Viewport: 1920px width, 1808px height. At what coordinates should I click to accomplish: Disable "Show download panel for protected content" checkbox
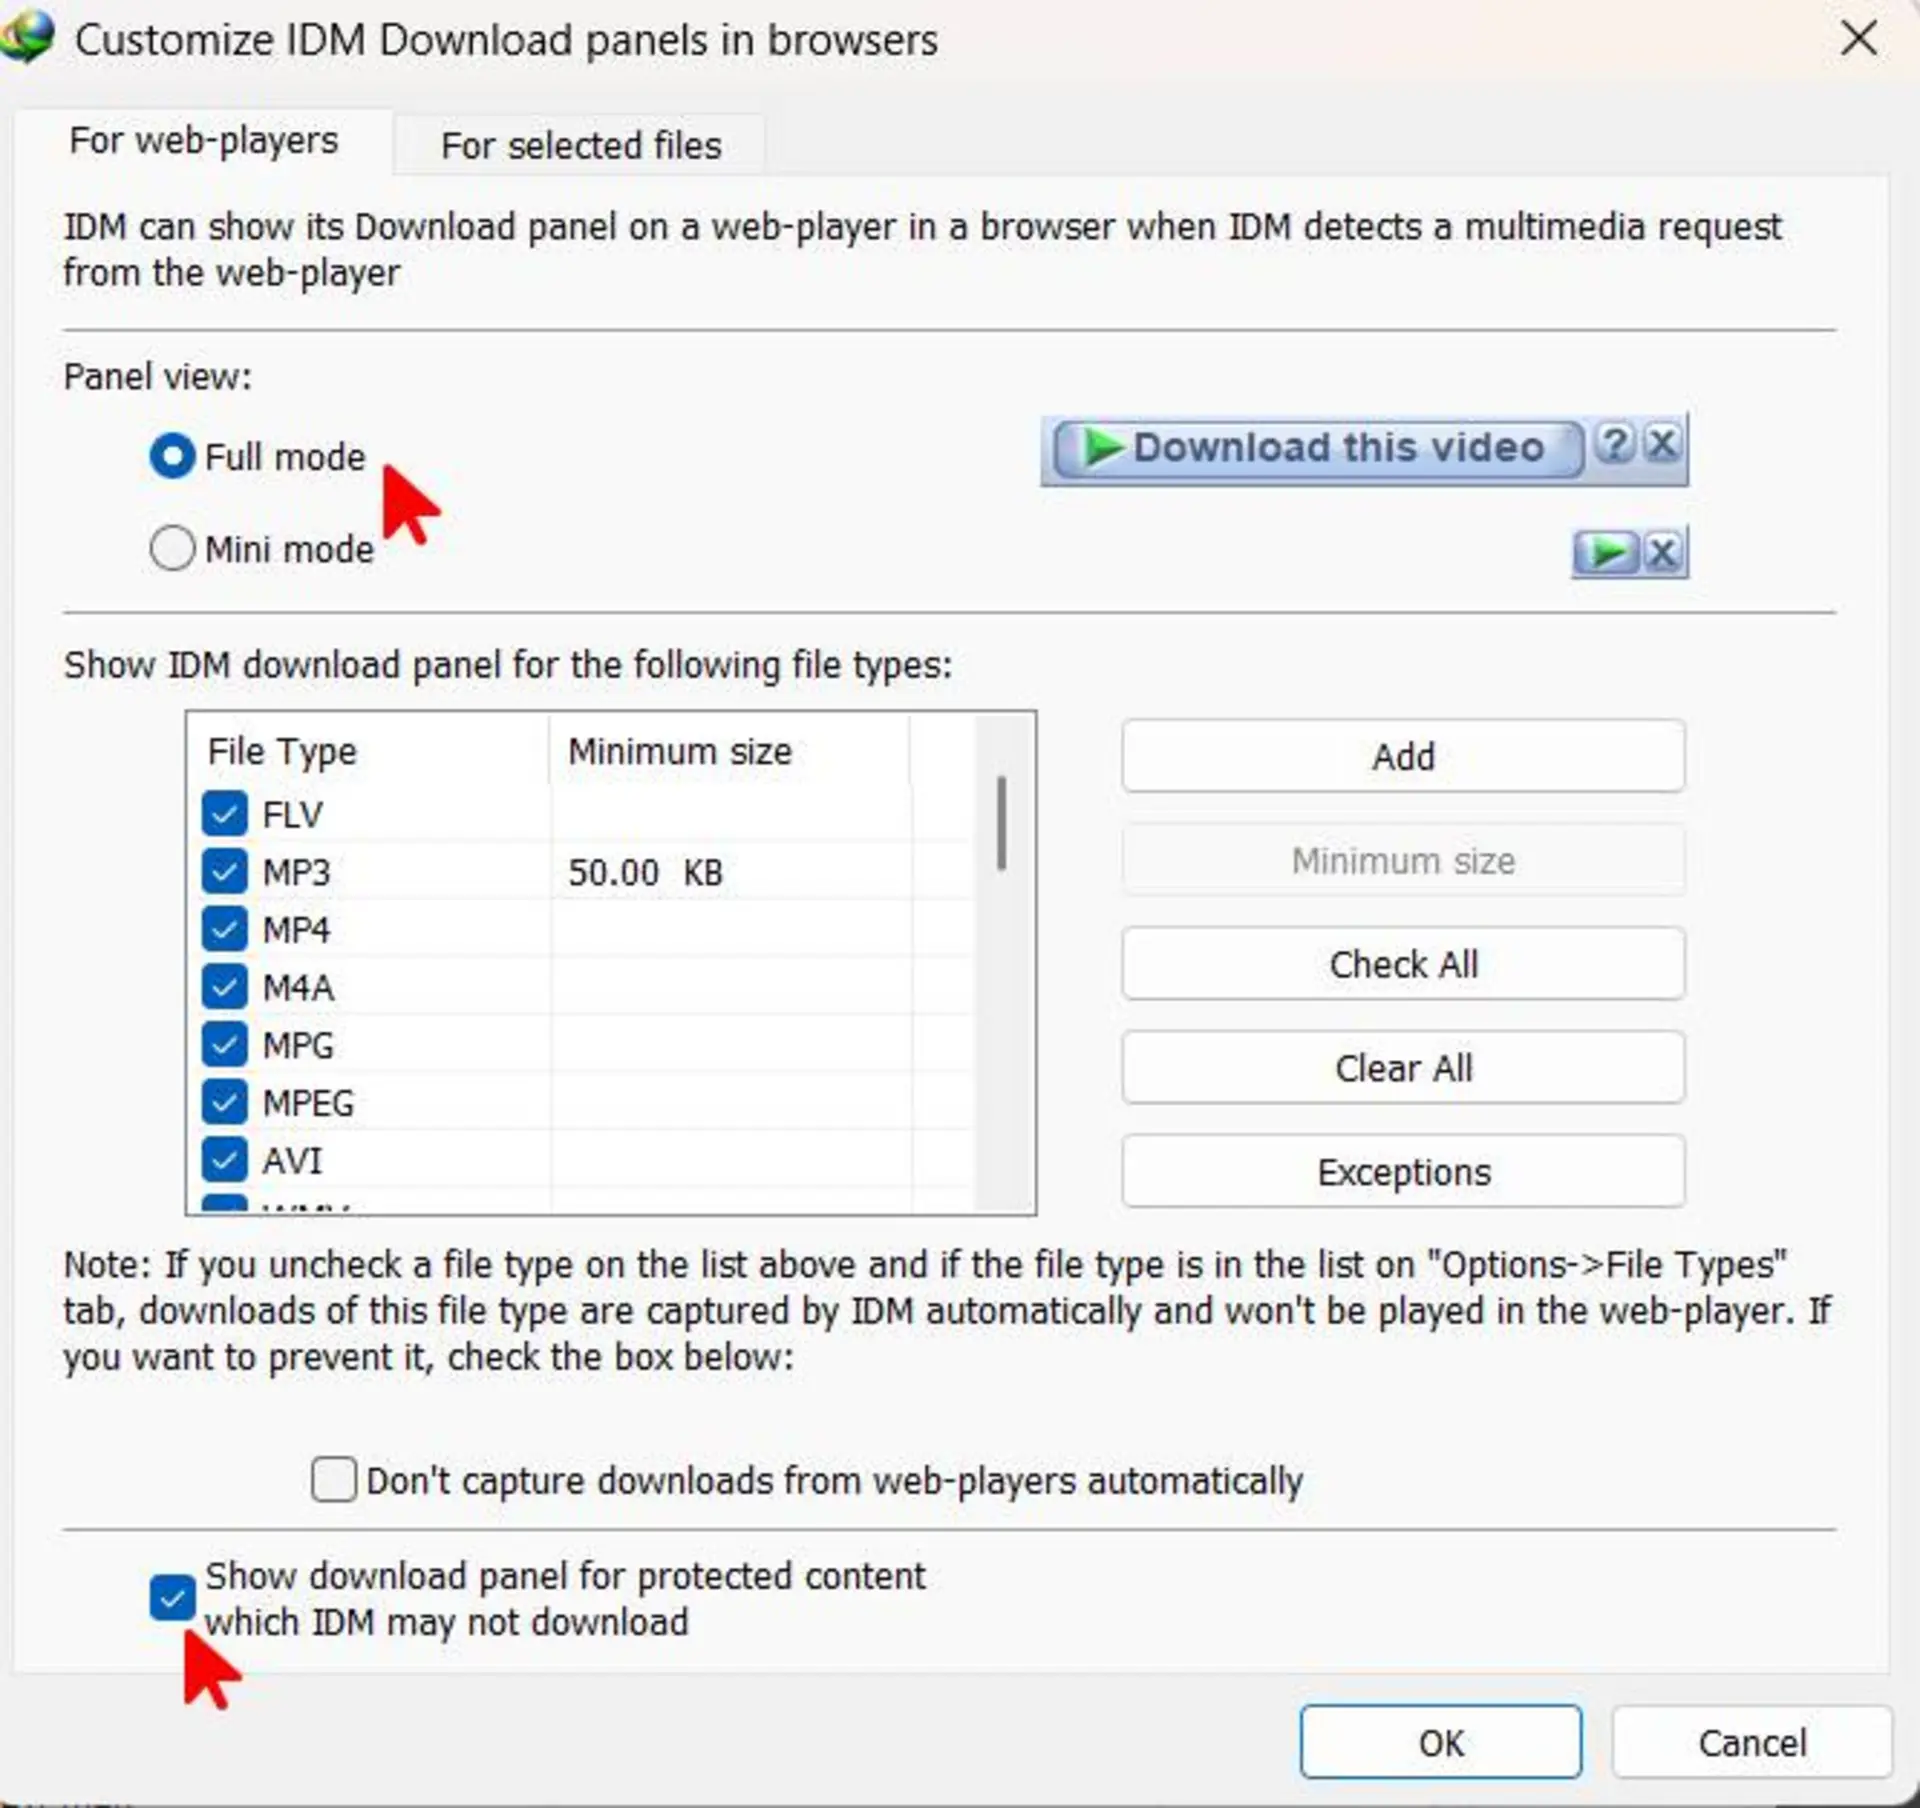coord(172,1598)
